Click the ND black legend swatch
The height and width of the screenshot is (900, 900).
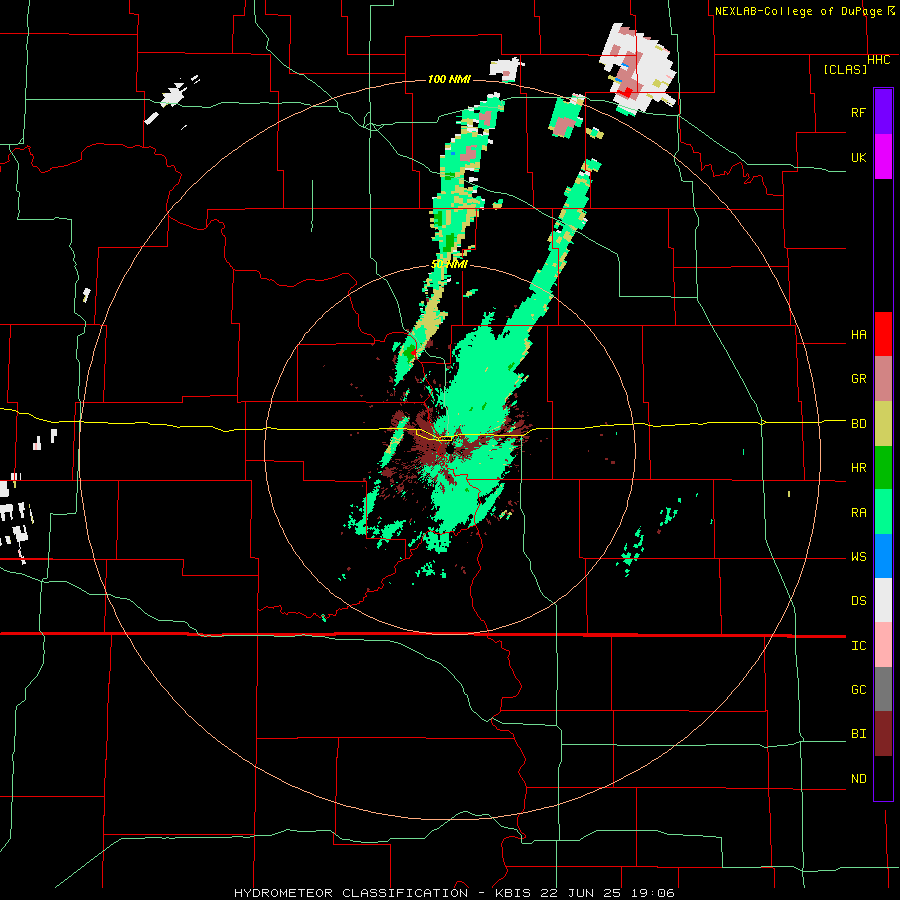tap(883, 778)
